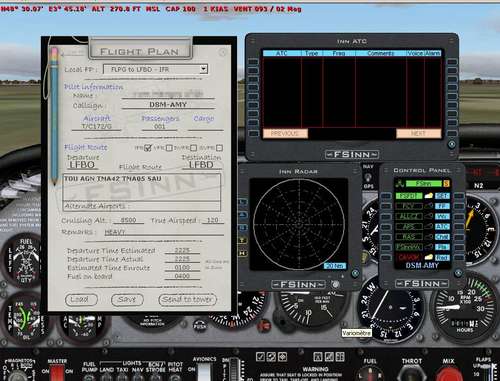Image resolution: width=500 pixels, height=381 pixels.
Task: Click the Voice column header
Action: click(415, 53)
